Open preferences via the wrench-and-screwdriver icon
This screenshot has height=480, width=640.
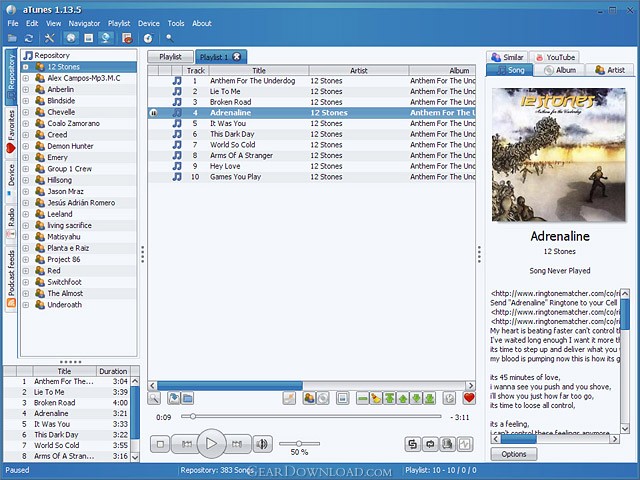click(49, 38)
